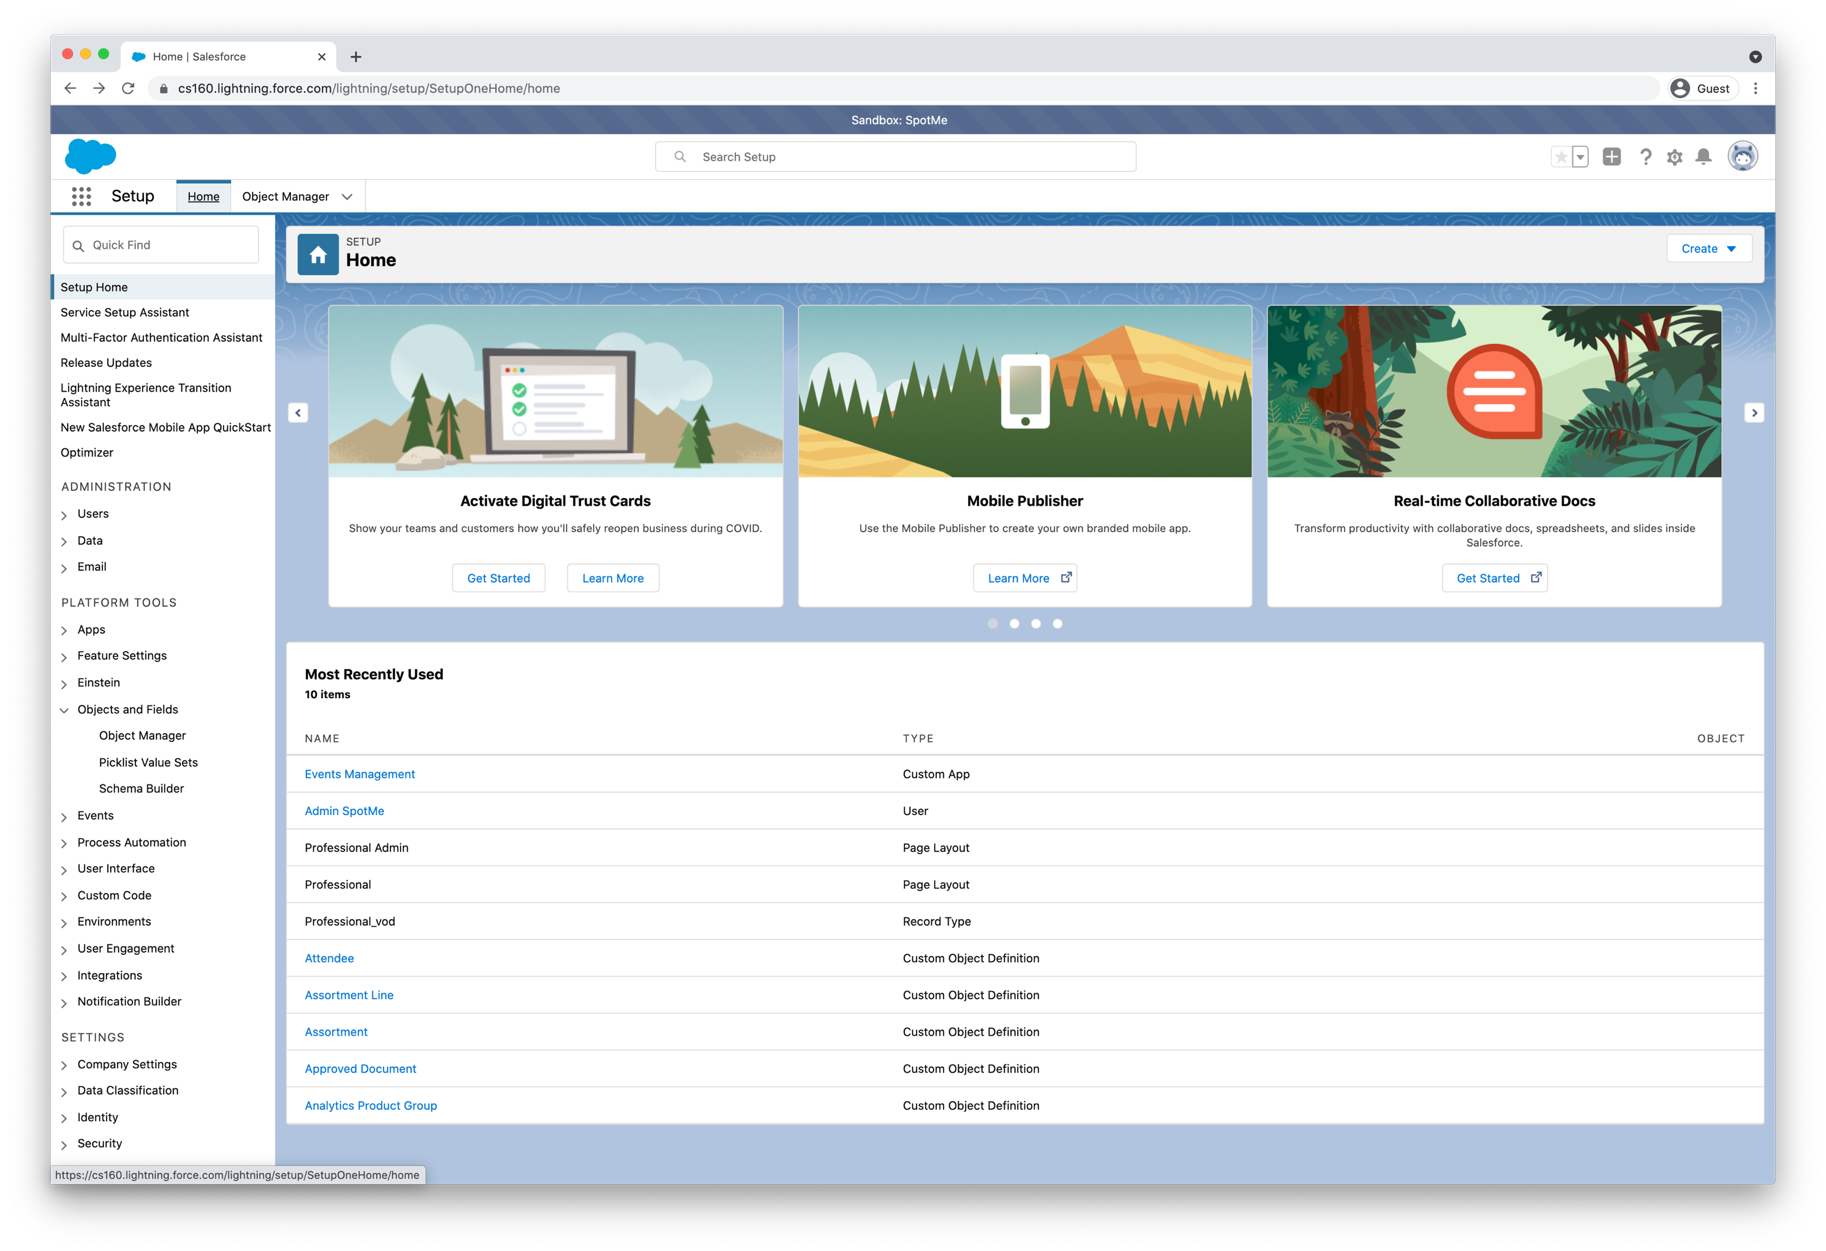Select the fourth carousel indicator dot
Screen dimensions: 1826x1251
pos(1057,623)
